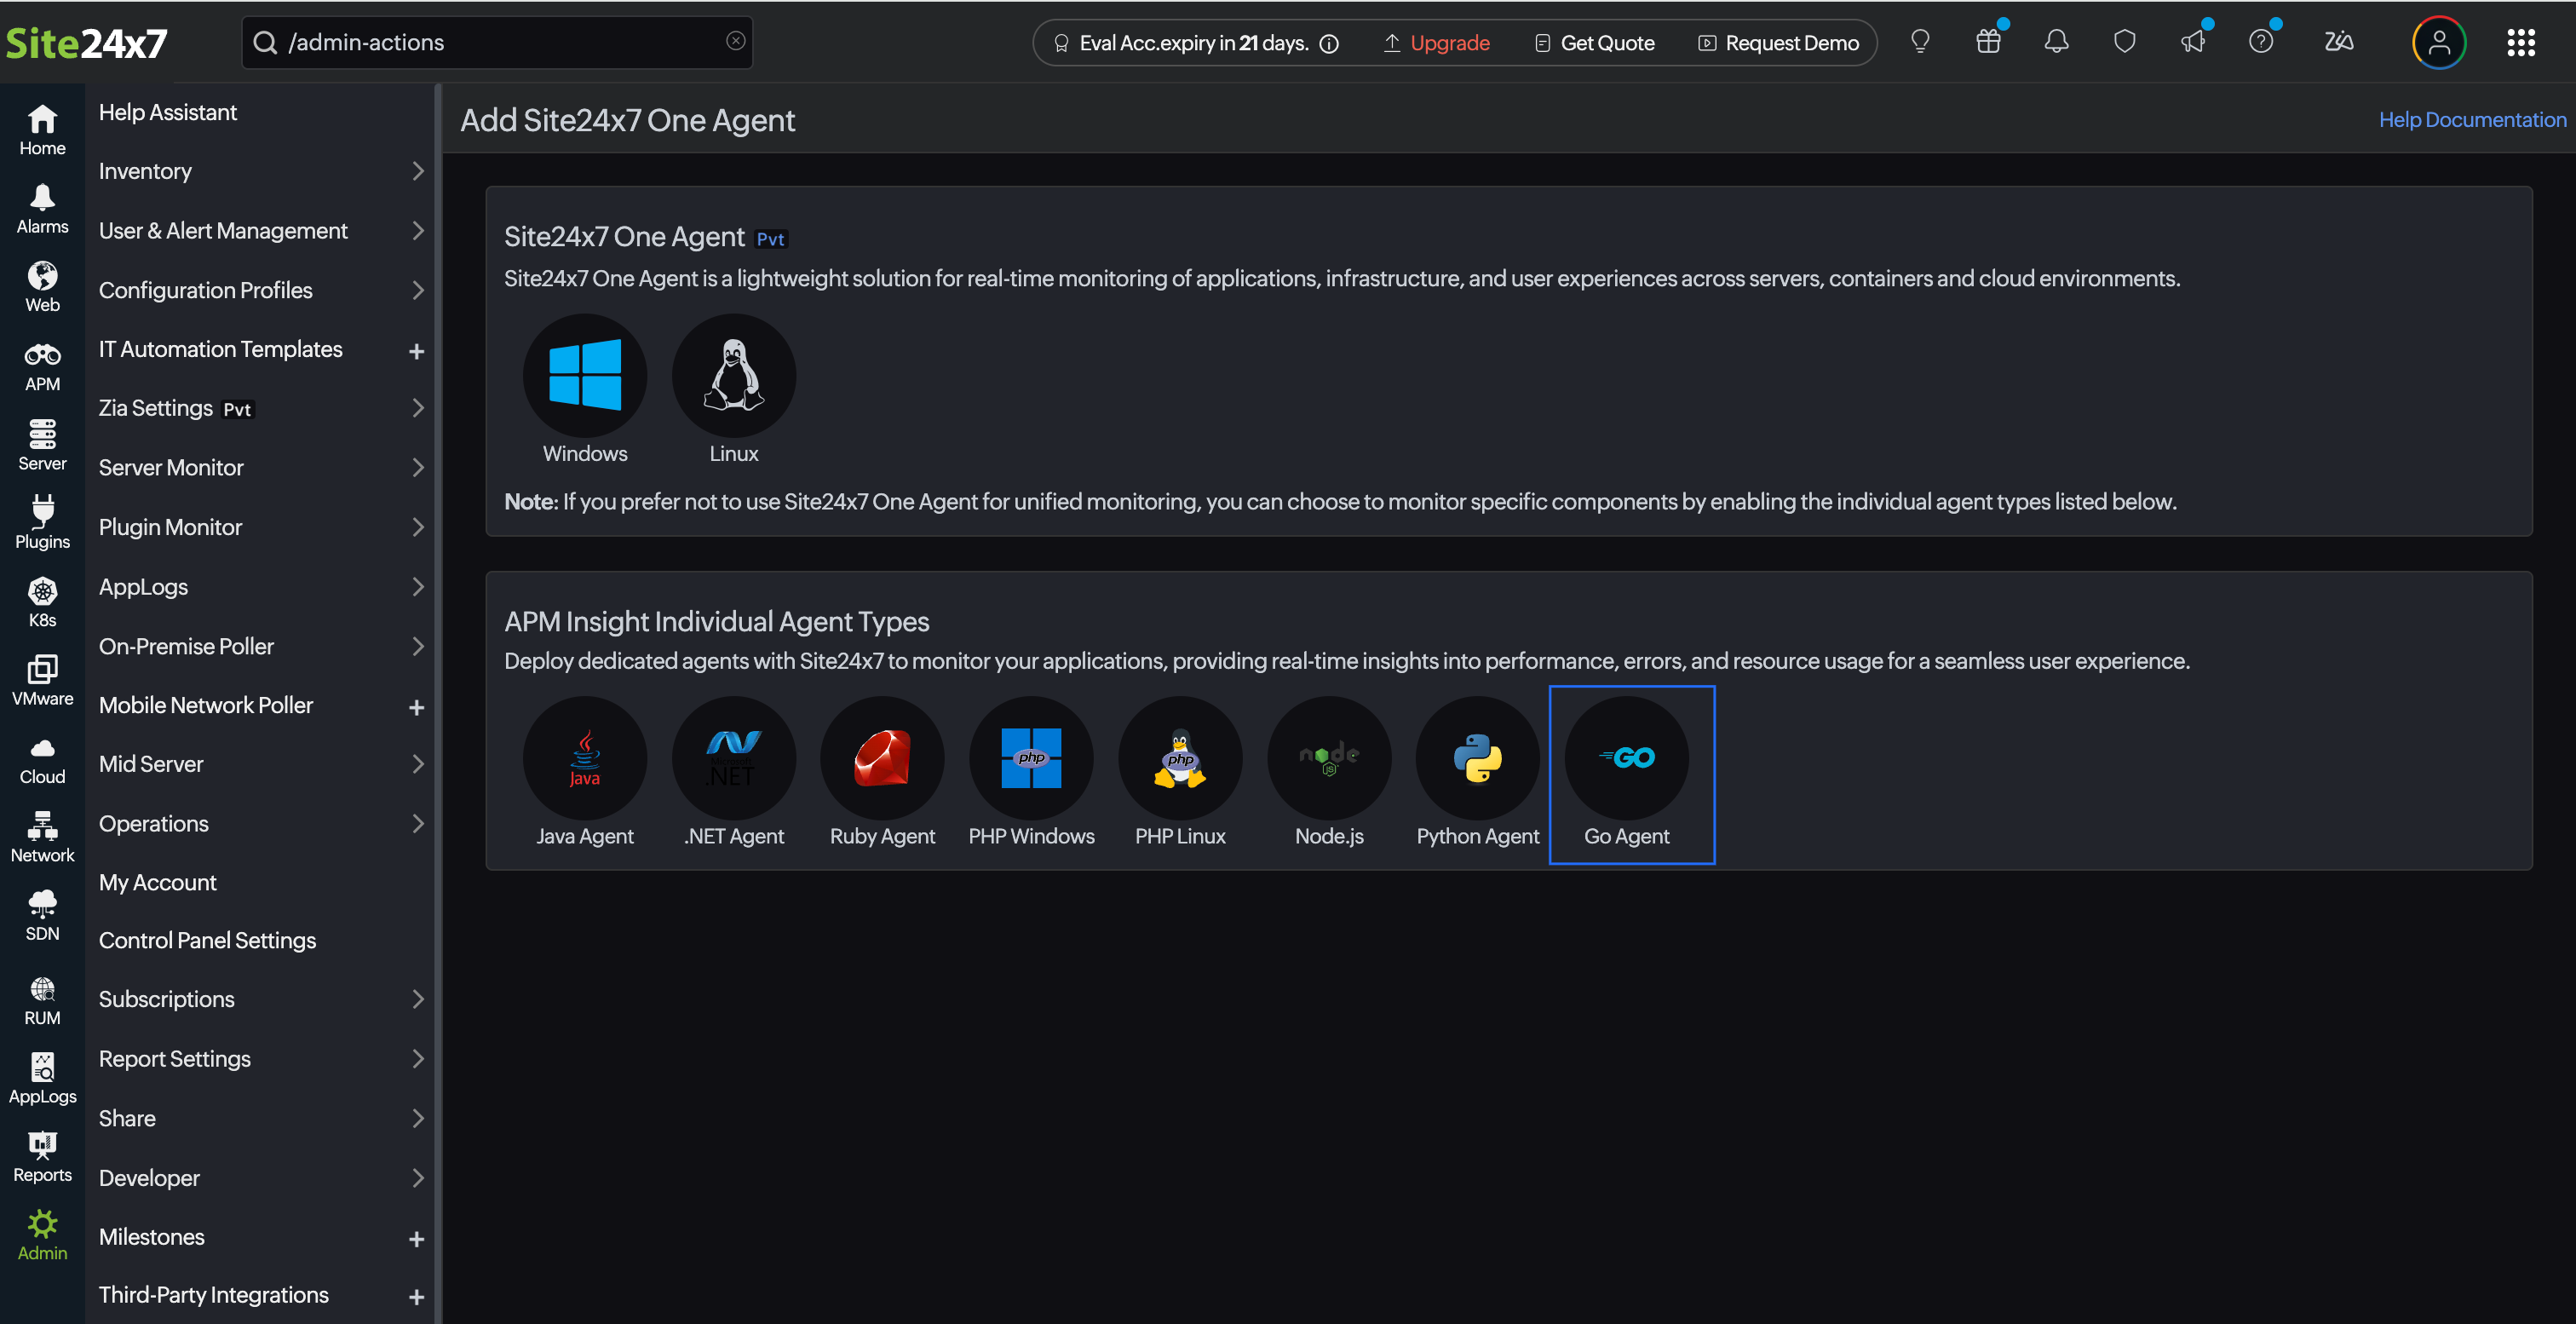Screen dimensions: 2576x1324
Task: Choose the Java Agent icon
Action: point(585,757)
